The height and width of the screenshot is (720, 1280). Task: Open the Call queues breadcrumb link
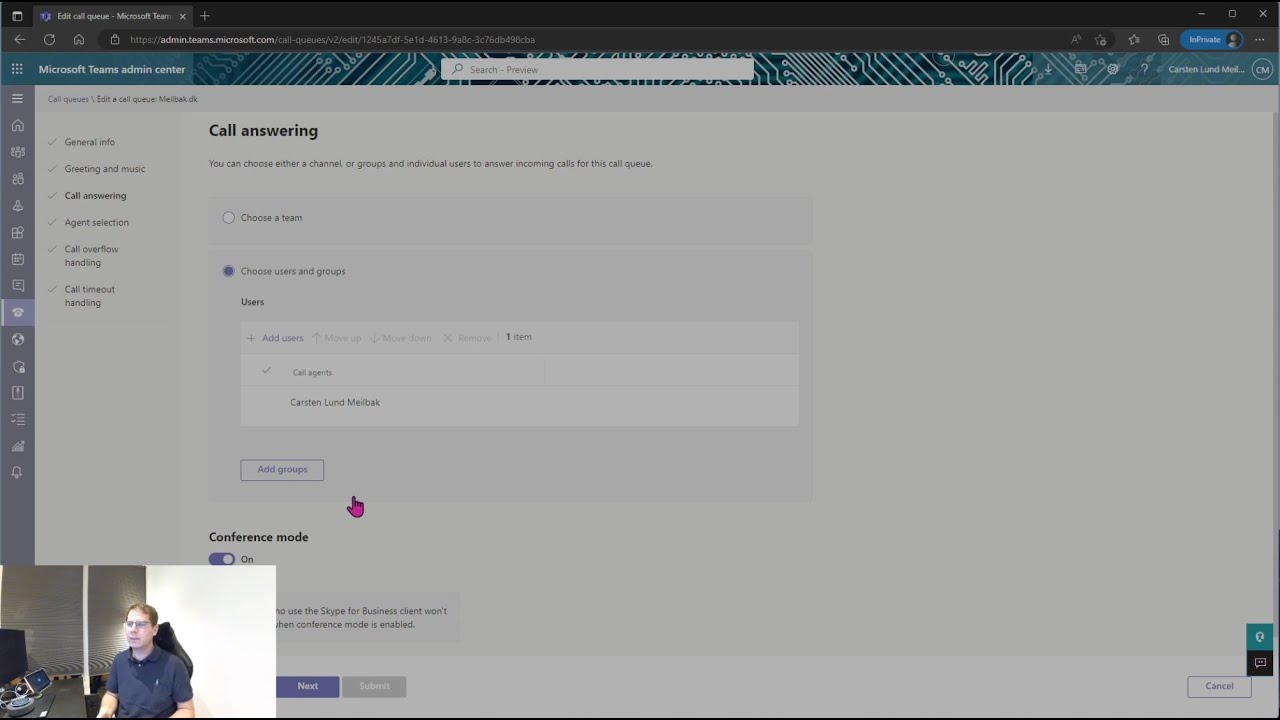coord(68,99)
